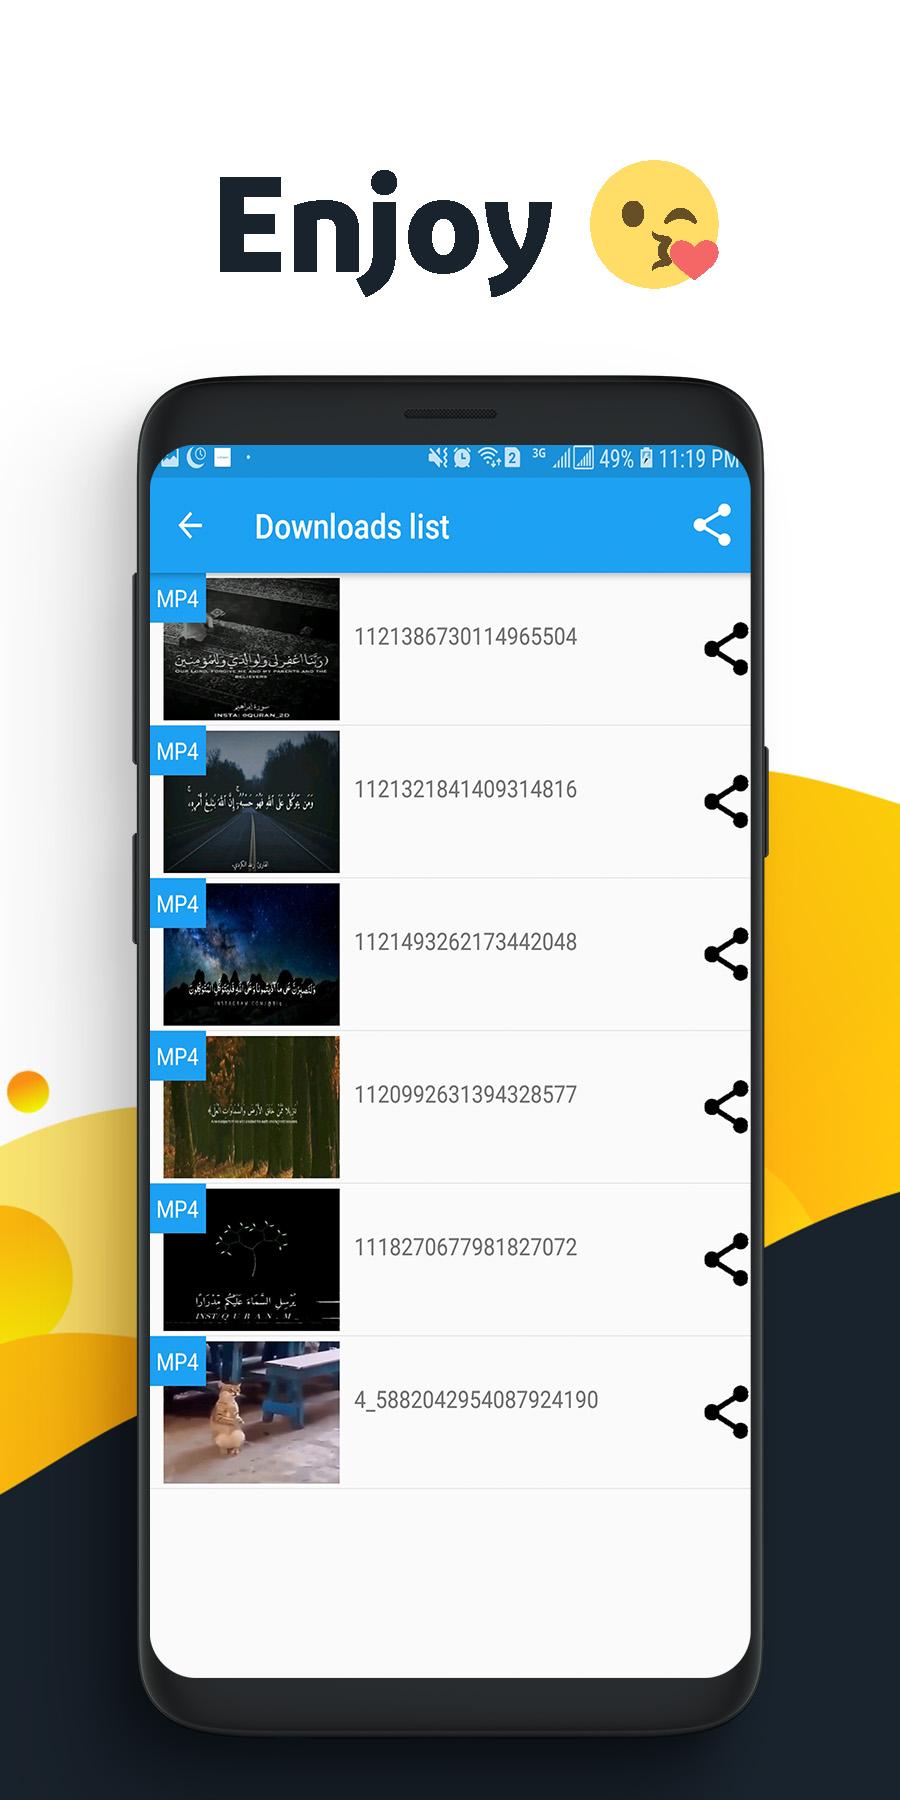The image size is (900, 1800).
Task: Open the cat thumbnail for video 4_5882042954087924190
Action: (251, 1412)
